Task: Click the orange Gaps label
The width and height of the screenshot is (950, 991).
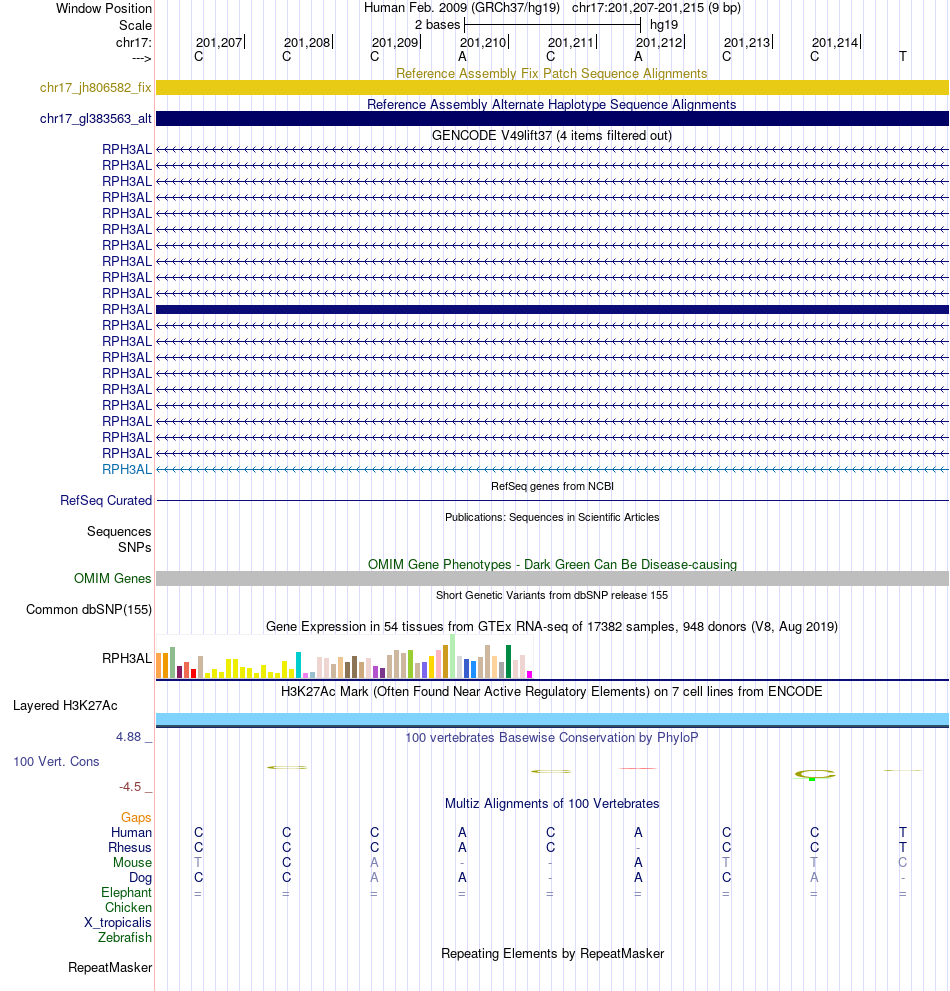Action: tap(136, 818)
